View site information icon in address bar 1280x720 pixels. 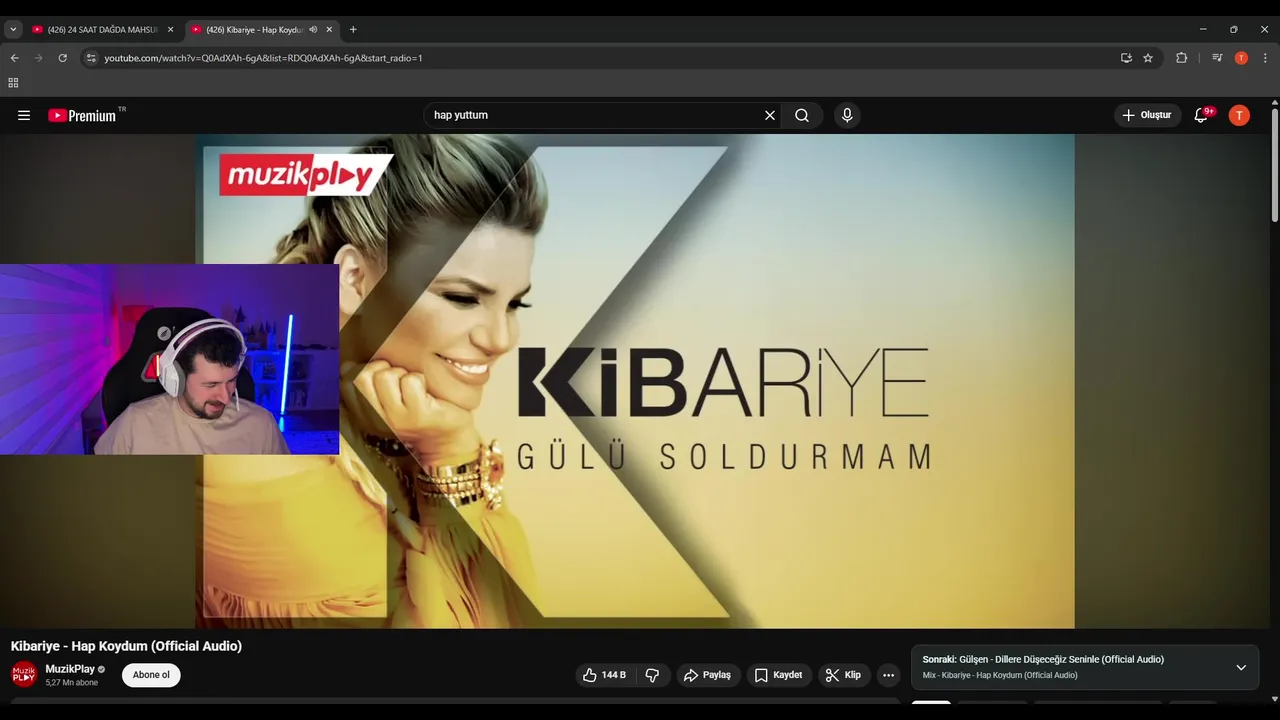(x=91, y=58)
